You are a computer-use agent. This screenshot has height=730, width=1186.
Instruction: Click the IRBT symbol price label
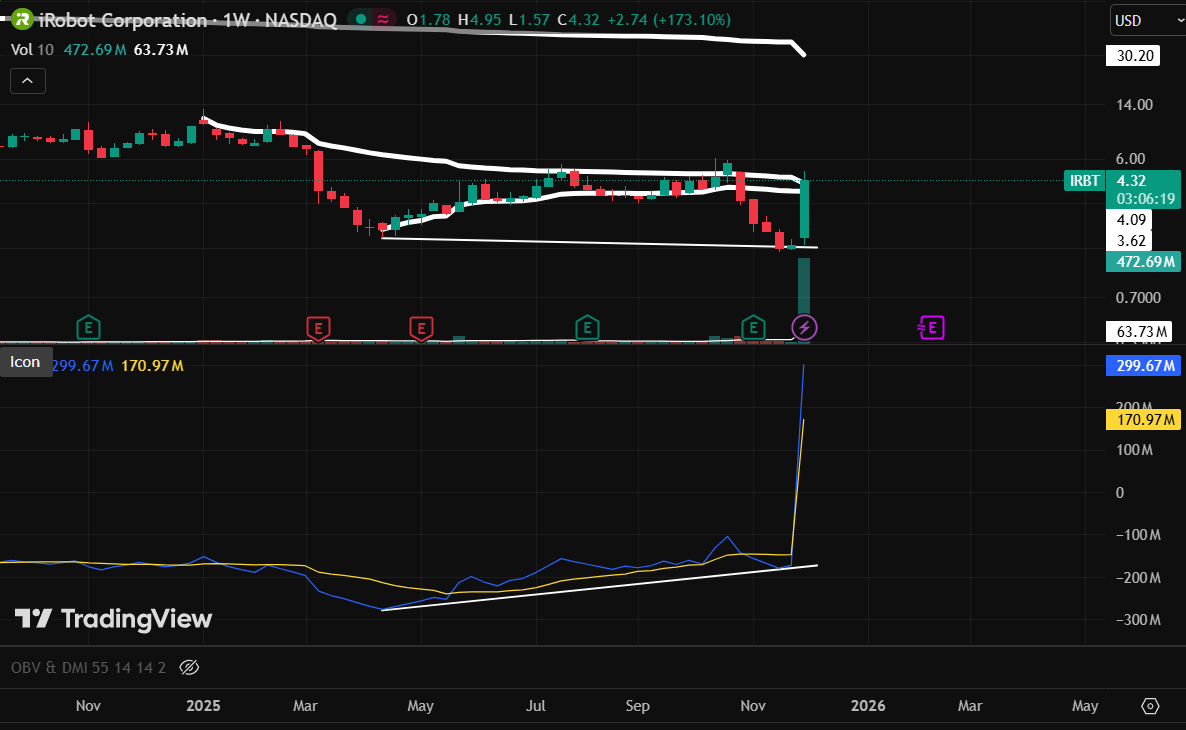click(x=1084, y=181)
